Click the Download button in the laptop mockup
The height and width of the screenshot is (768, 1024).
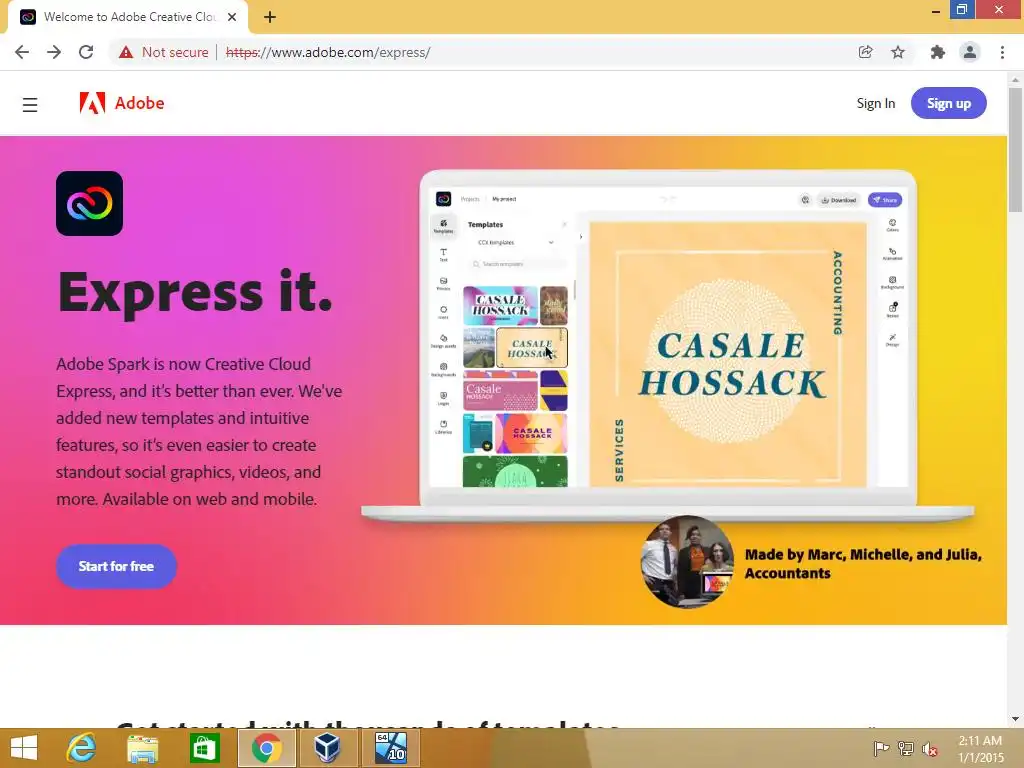click(x=839, y=200)
